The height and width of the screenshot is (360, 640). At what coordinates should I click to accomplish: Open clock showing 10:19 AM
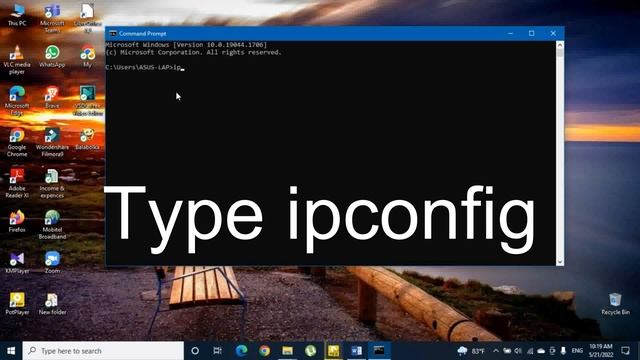pos(601,351)
